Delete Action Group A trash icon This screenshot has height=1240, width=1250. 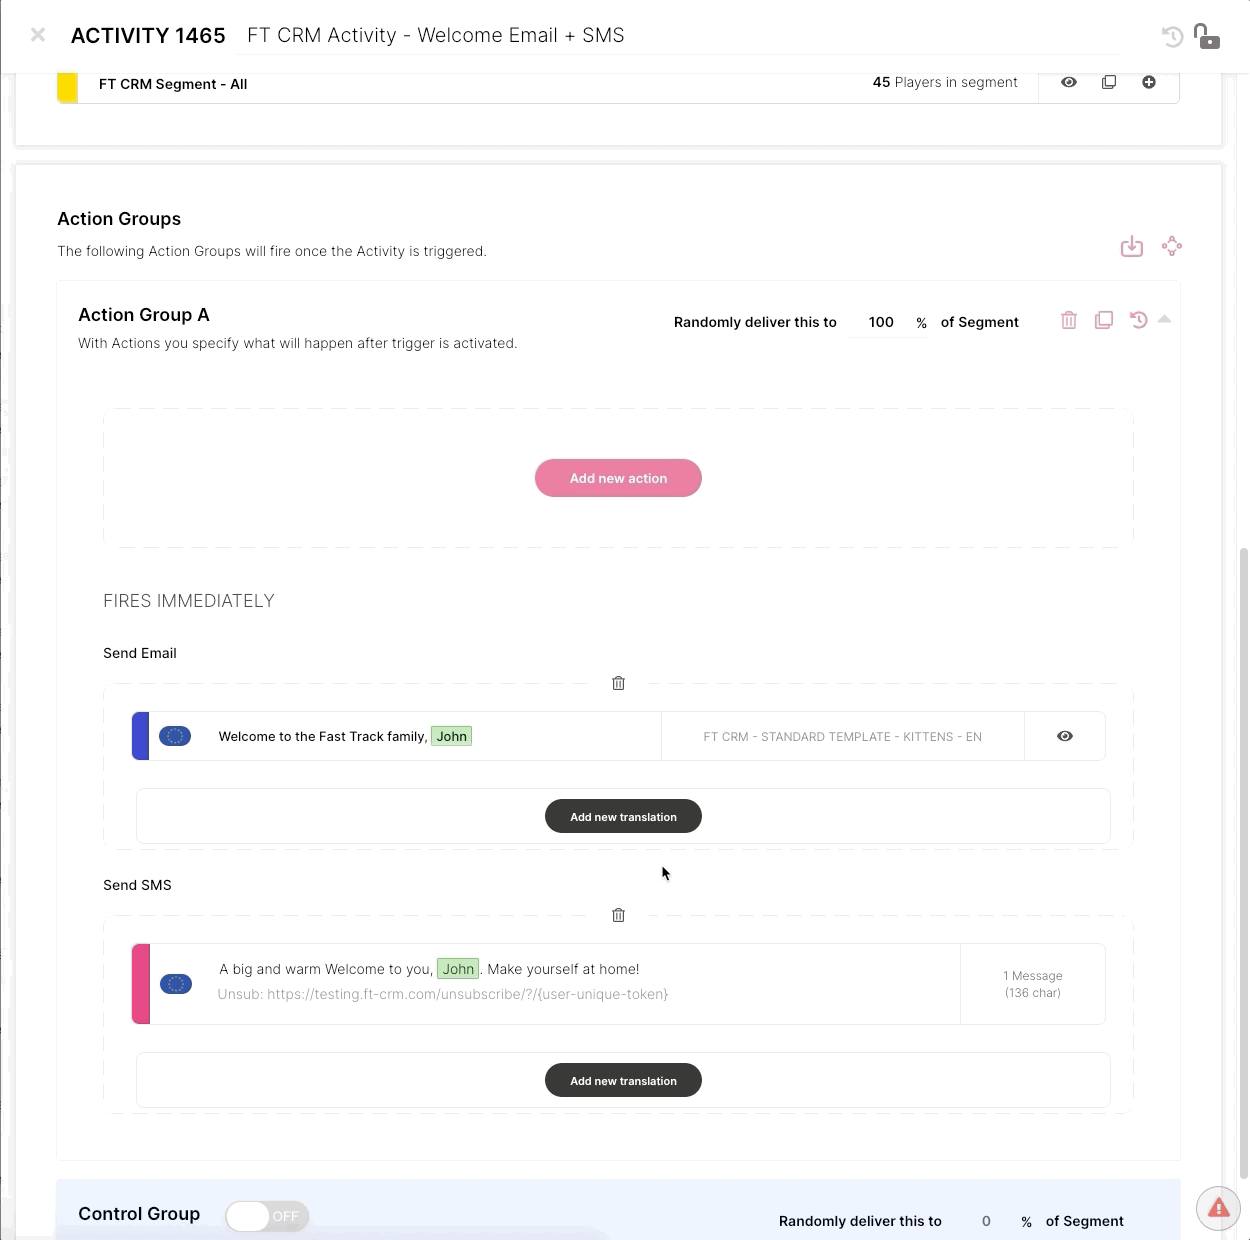coord(1069,320)
